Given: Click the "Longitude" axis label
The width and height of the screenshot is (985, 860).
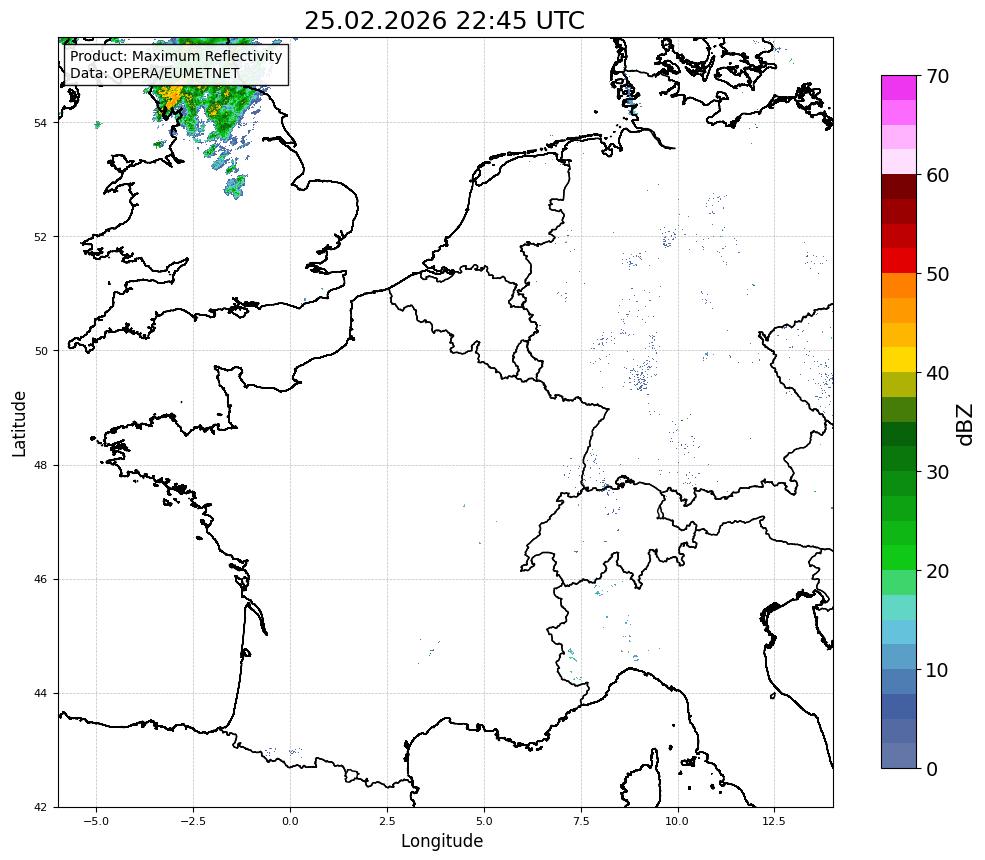Looking at the screenshot, I should coord(442,841).
